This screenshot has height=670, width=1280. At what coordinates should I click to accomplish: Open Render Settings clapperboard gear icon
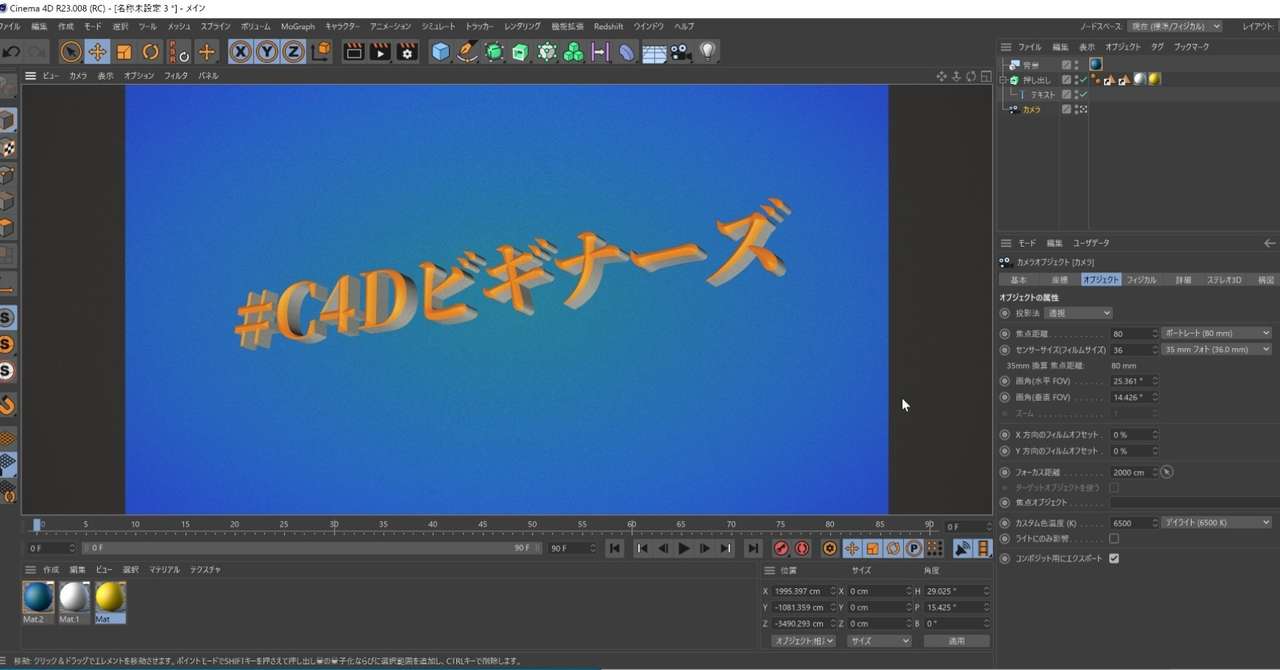[x=407, y=52]
